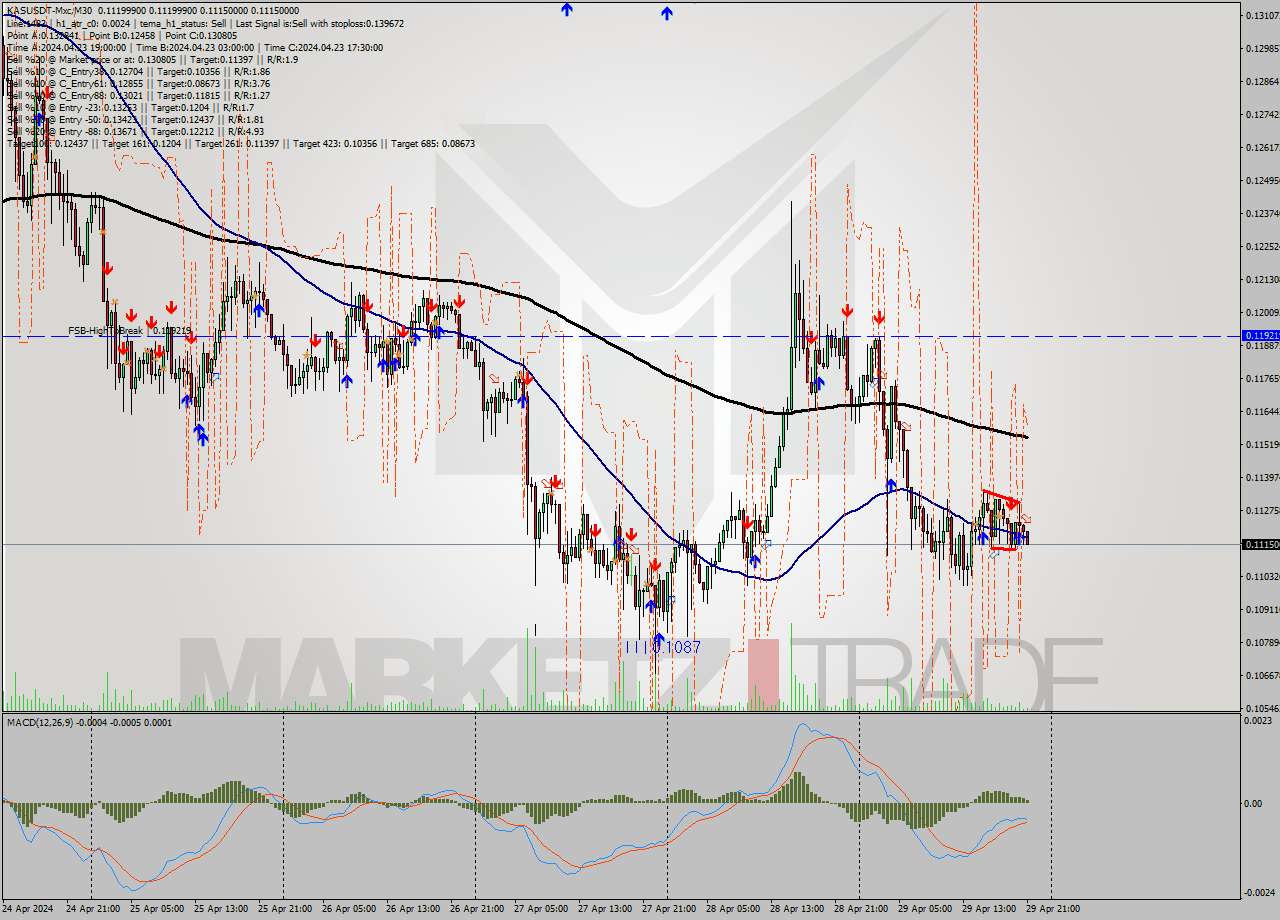The height and width of the screenshot is (920, 1280).
Task: Click the 0.11644 price axis label
Action: tap(1261, 411)
